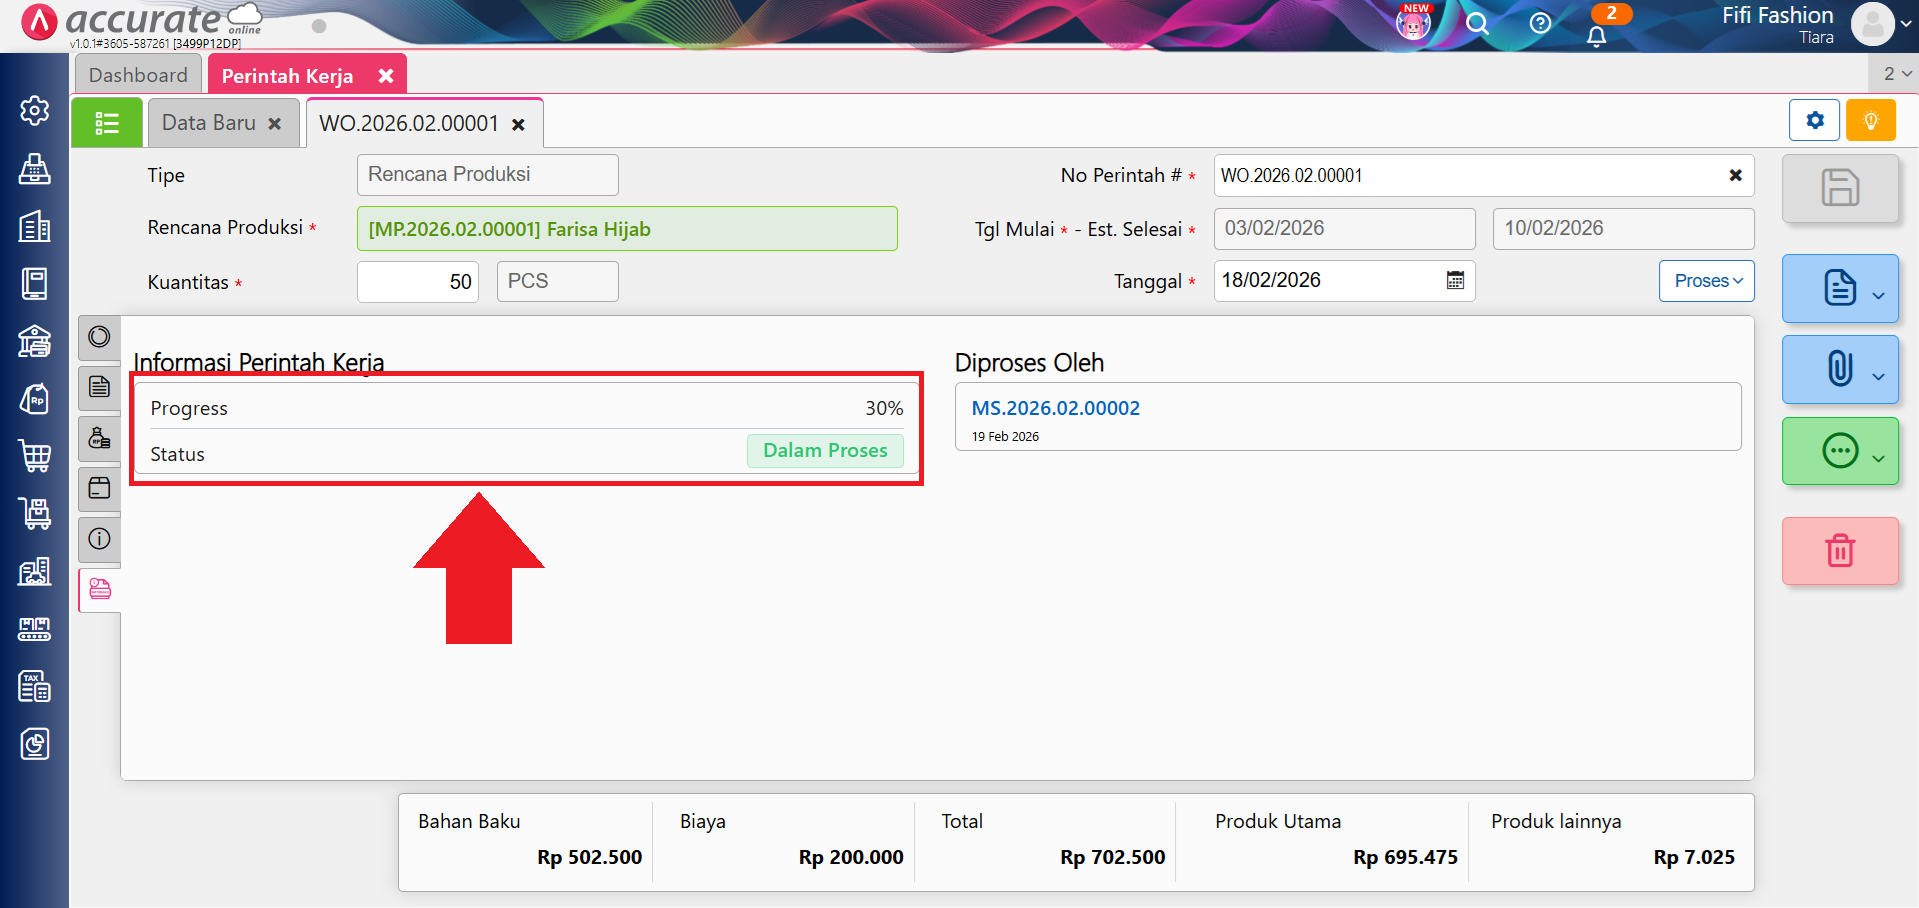Expand the Proses dropdown button
Viewport: 1919px width, 908px height.
pos(1707,281)
